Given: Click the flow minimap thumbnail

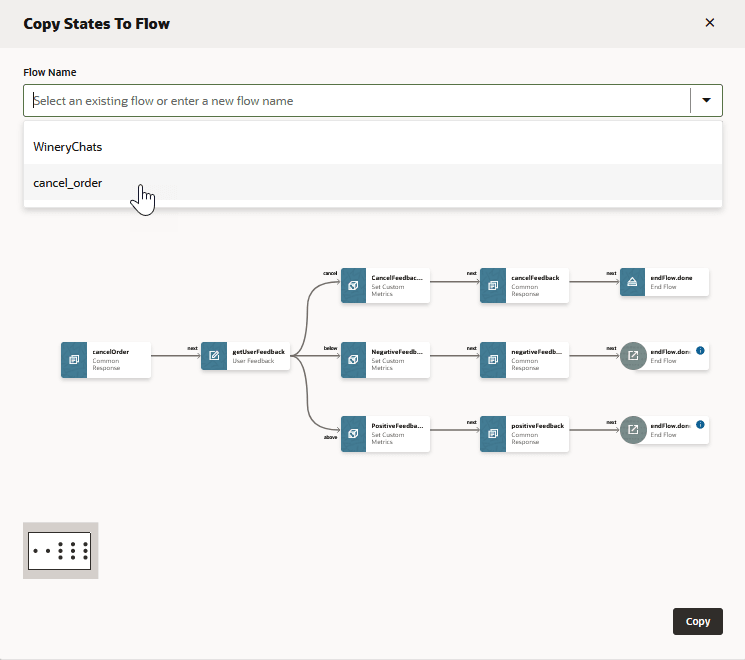Looking at the screenshot, I should 61,550.
